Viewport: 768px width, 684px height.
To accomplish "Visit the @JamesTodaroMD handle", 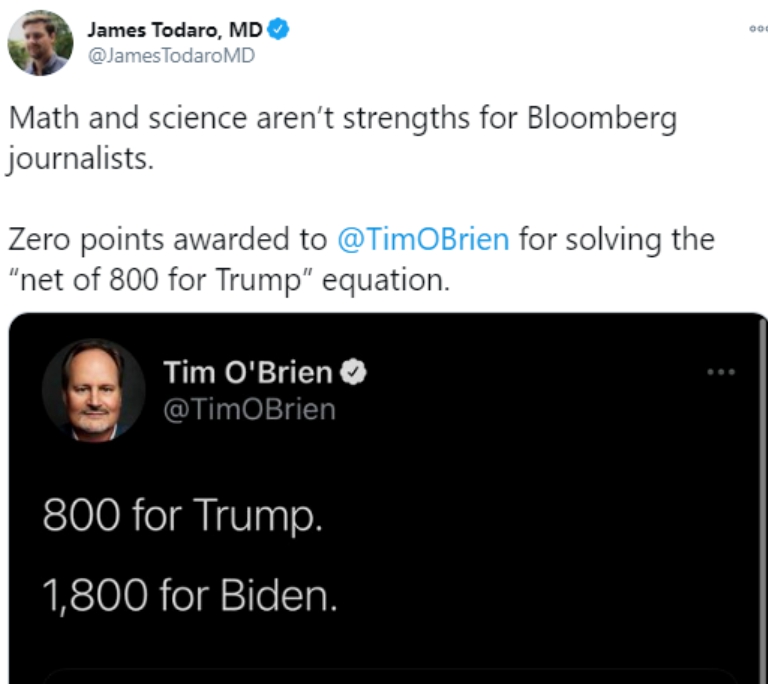I will click(171, 55).
